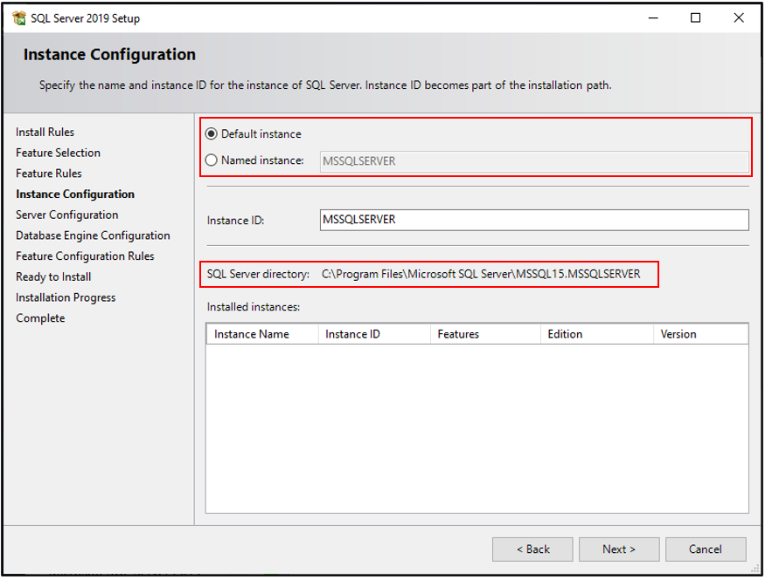Close the SQL Server 2019 Setup window
Screen dimensions: 768x580
click(739, 18)
